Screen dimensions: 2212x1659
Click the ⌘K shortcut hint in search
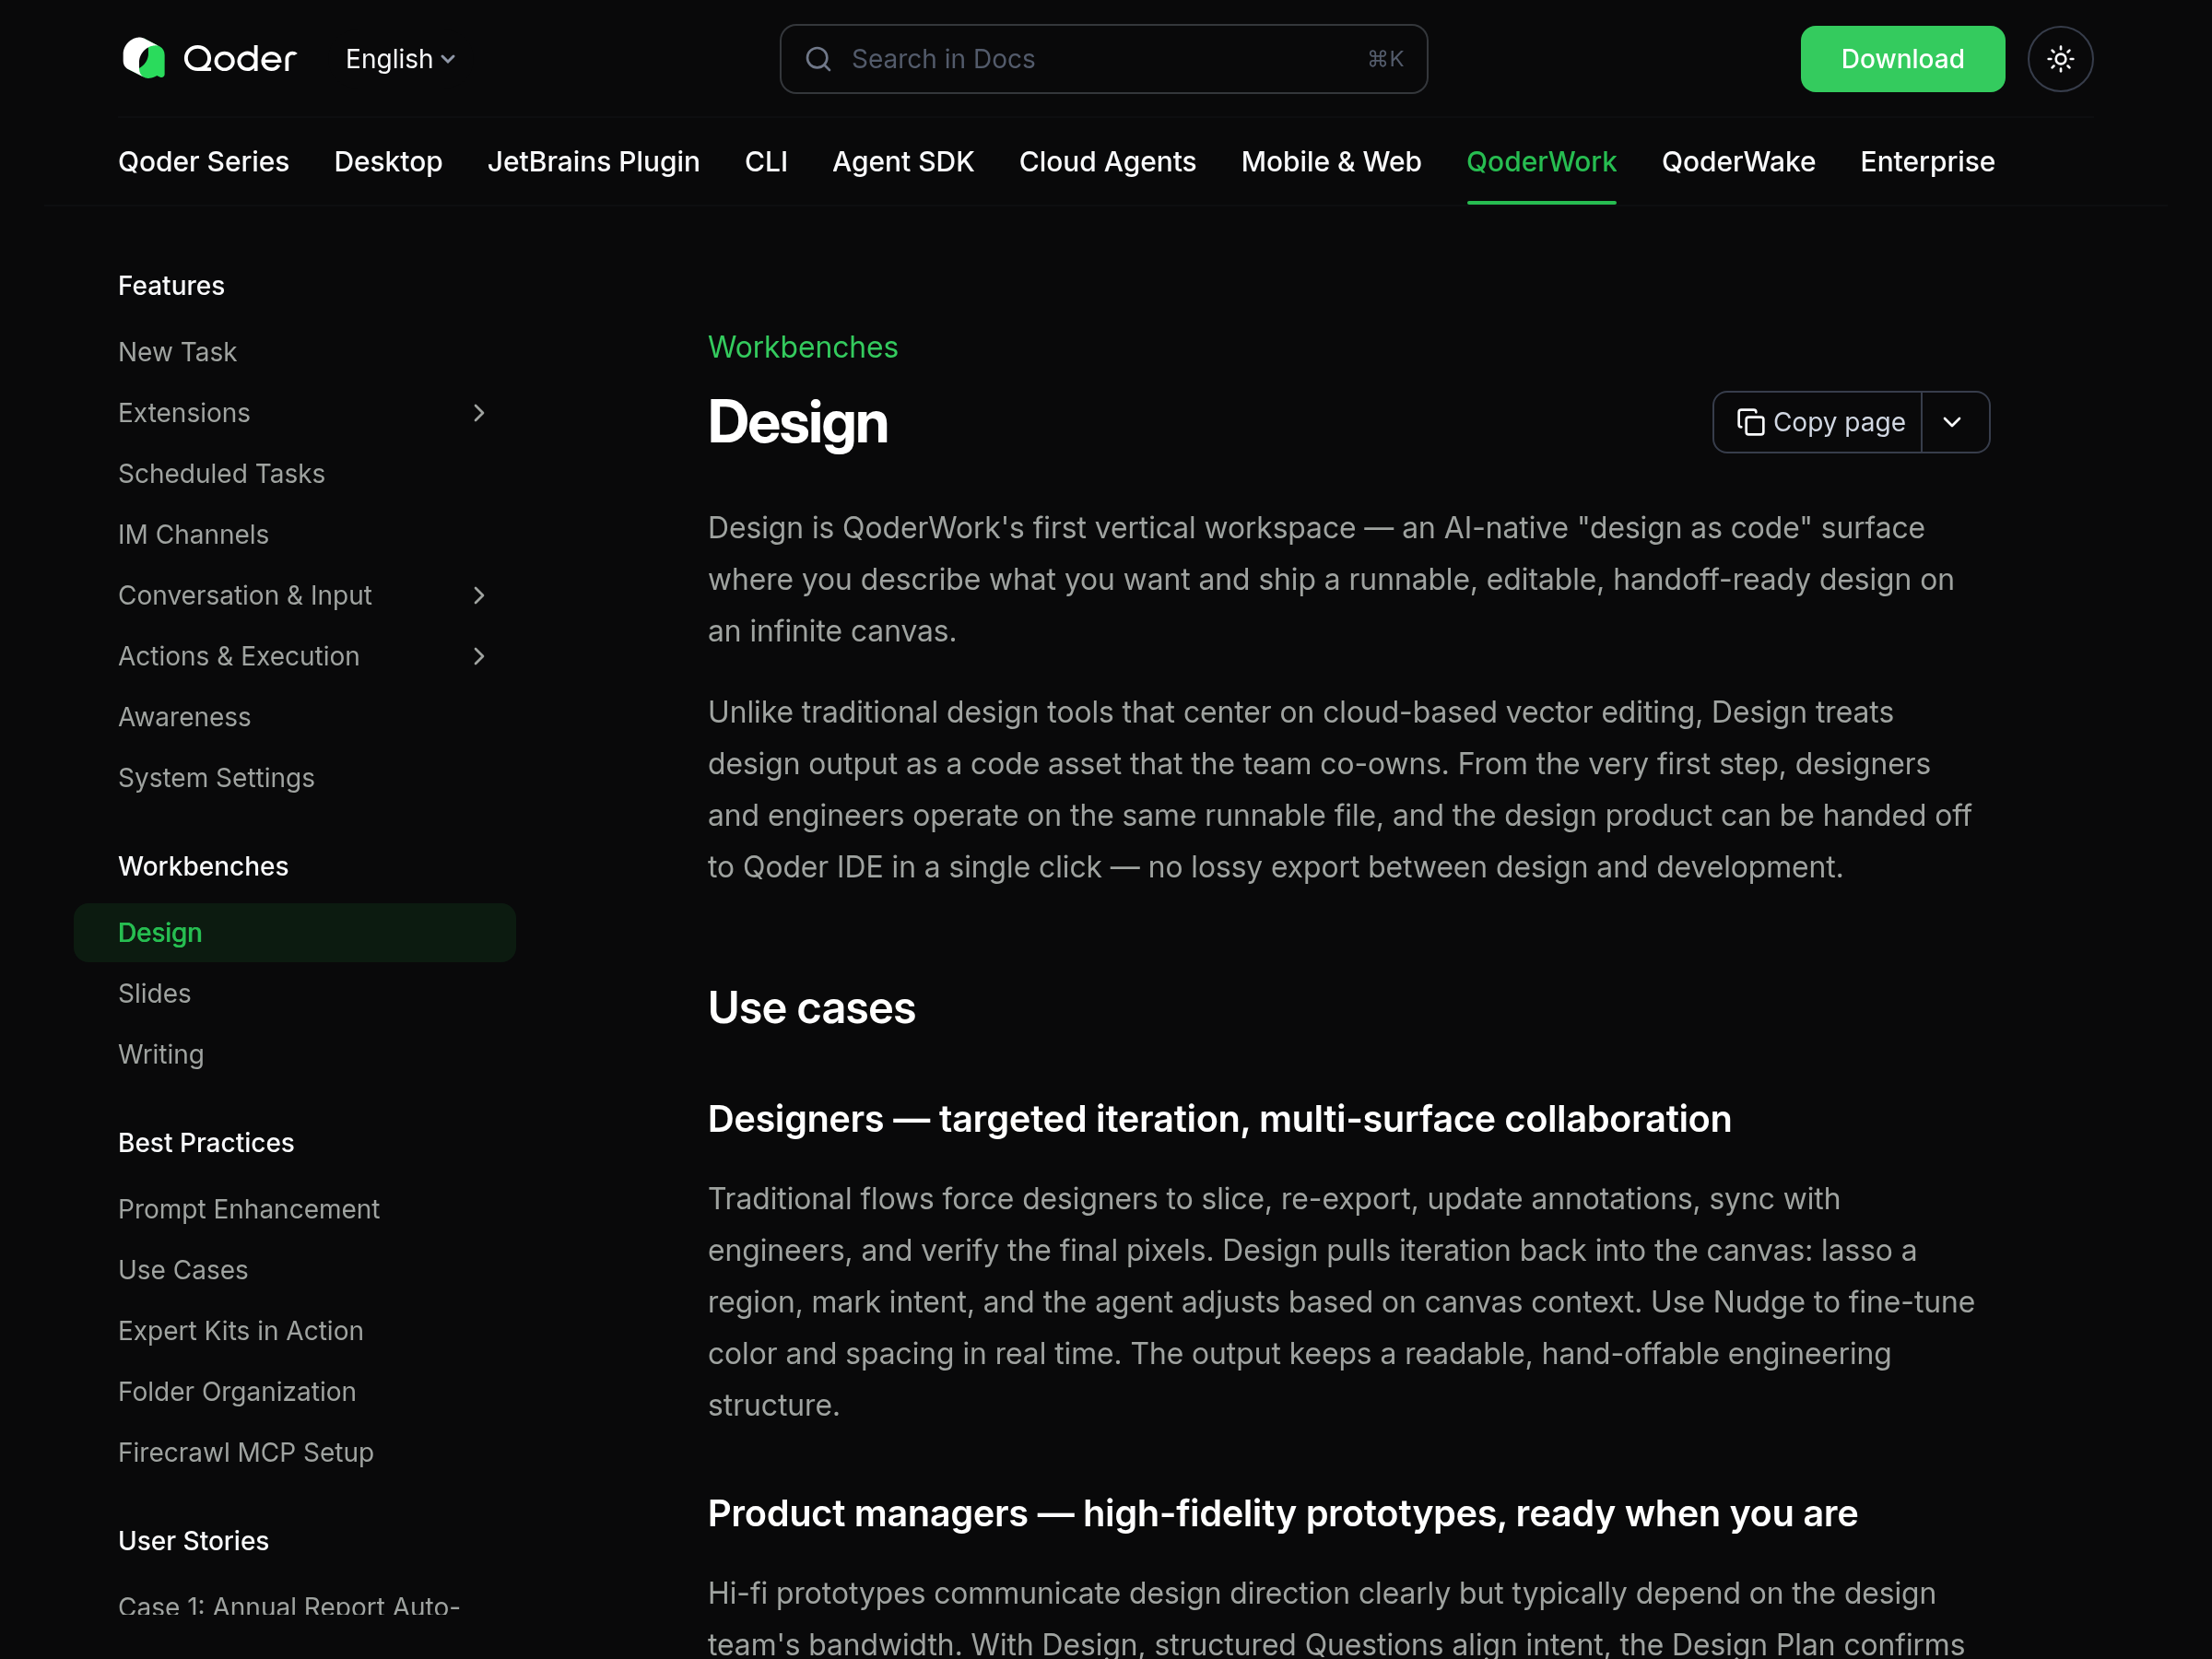pos(1386,59)
